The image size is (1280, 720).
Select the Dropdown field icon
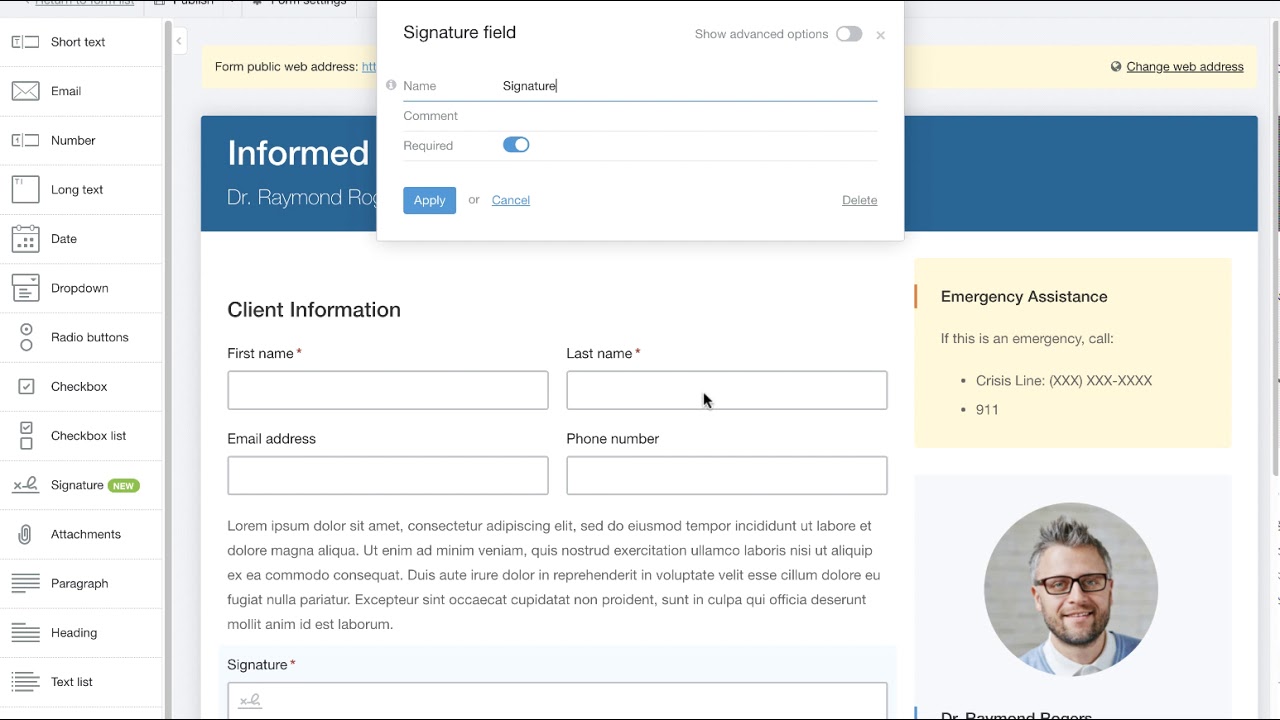(x=26, y=288)
